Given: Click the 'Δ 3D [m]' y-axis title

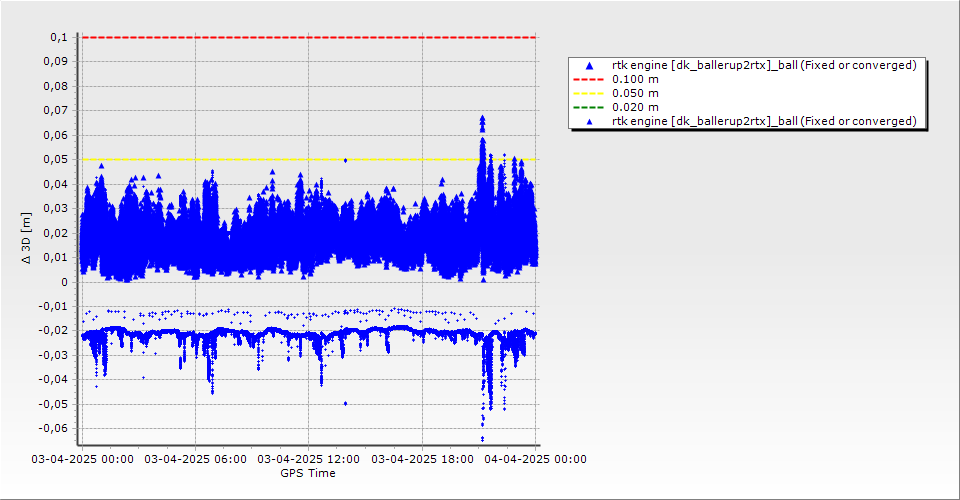Looking at the screenshot, I should (26, 239).
